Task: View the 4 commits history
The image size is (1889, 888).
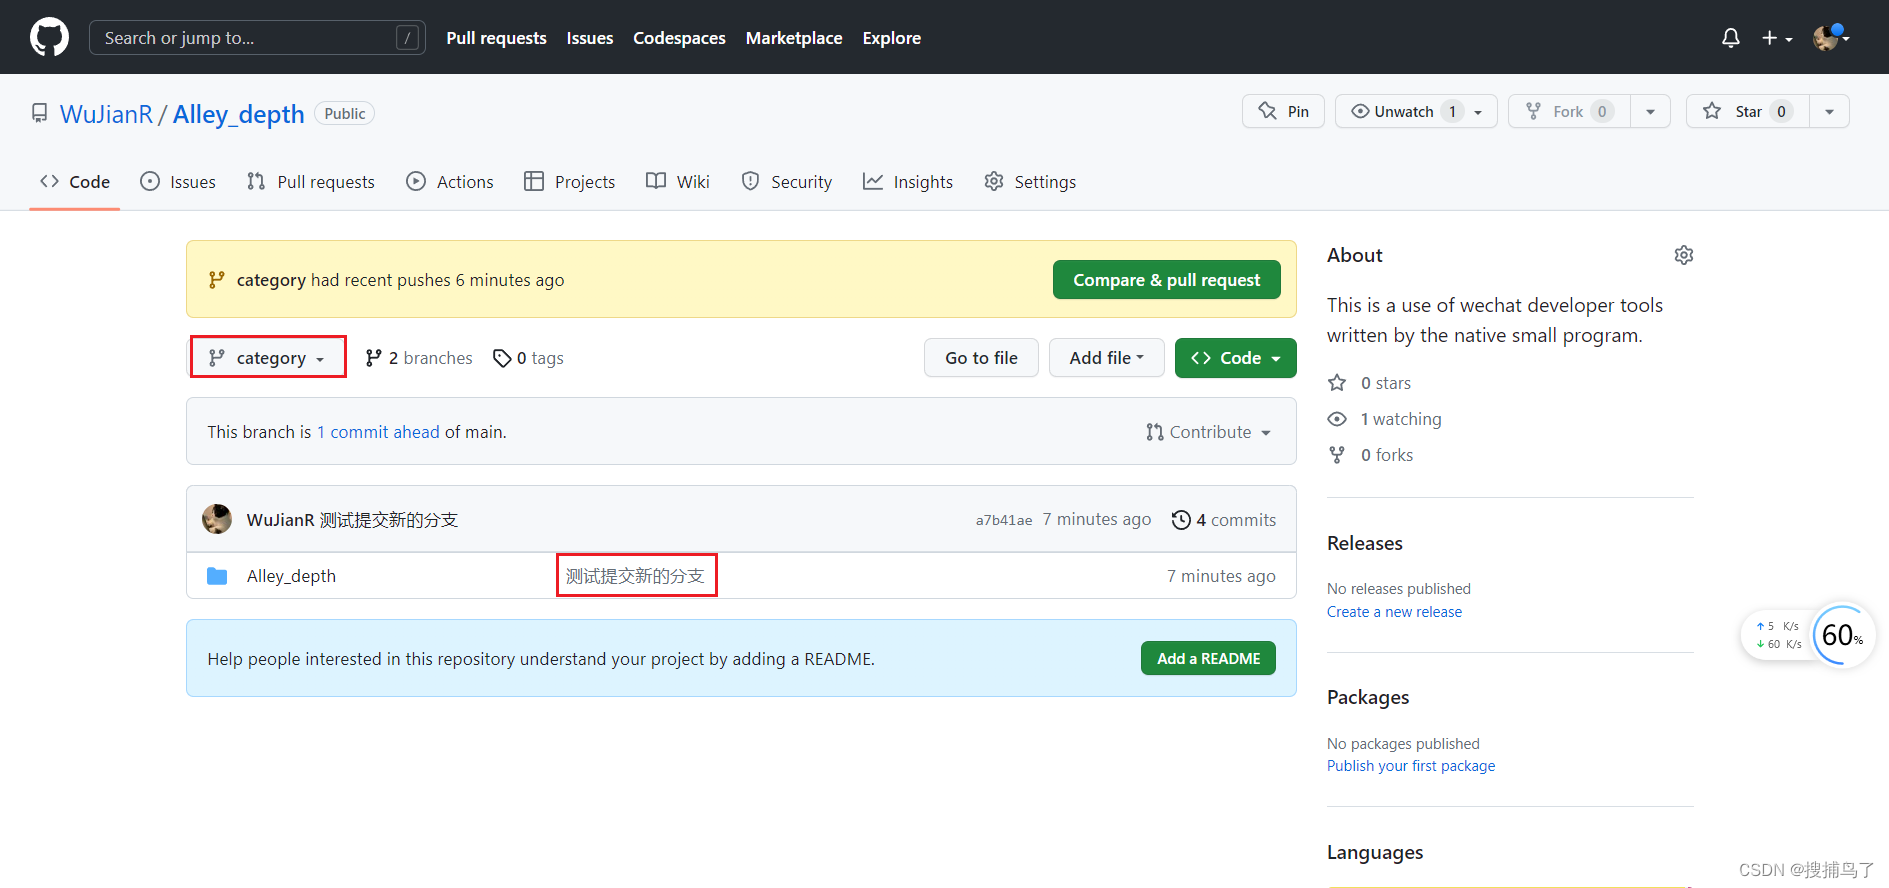Action: pos(1224,520)
